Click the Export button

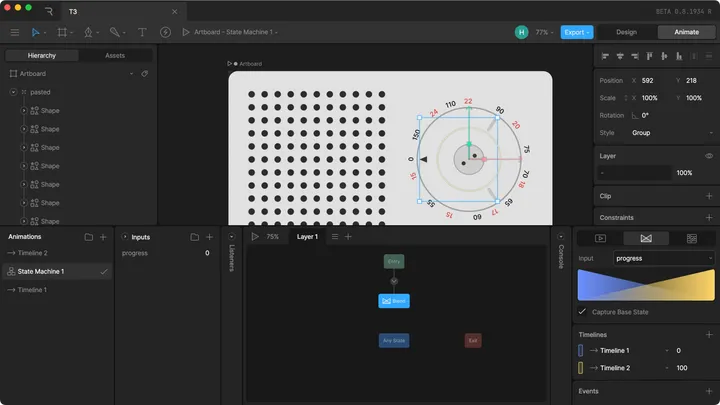[x=576, y=32]
